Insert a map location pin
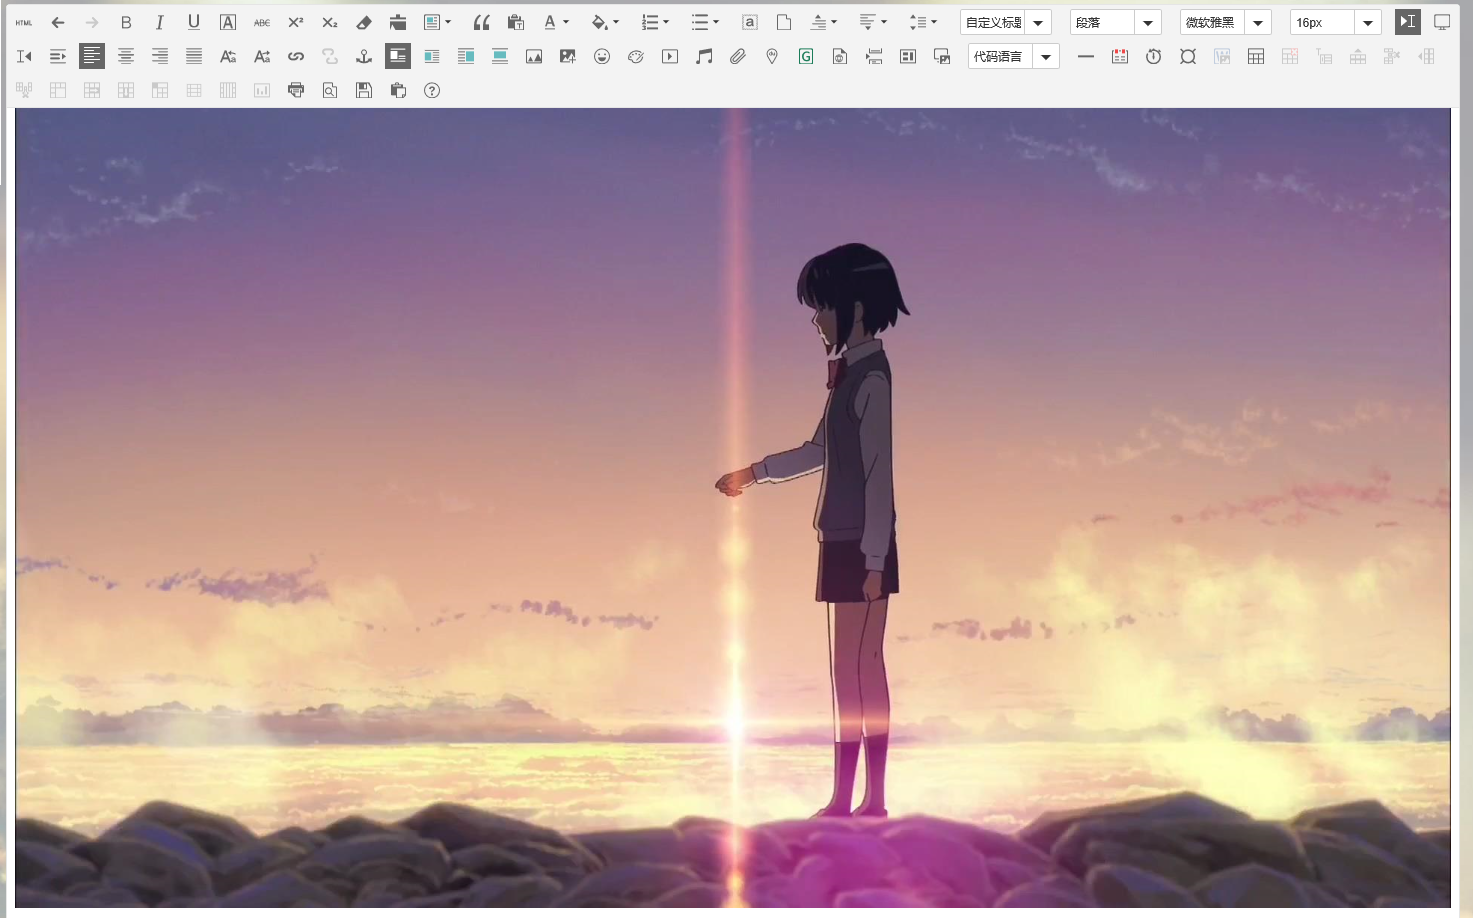 click(772, 56)
